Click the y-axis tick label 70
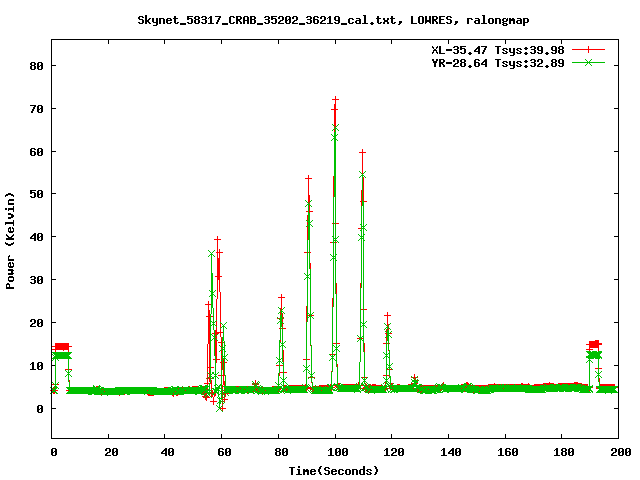This screenshot has width=640, height=480. coord(36,109)
